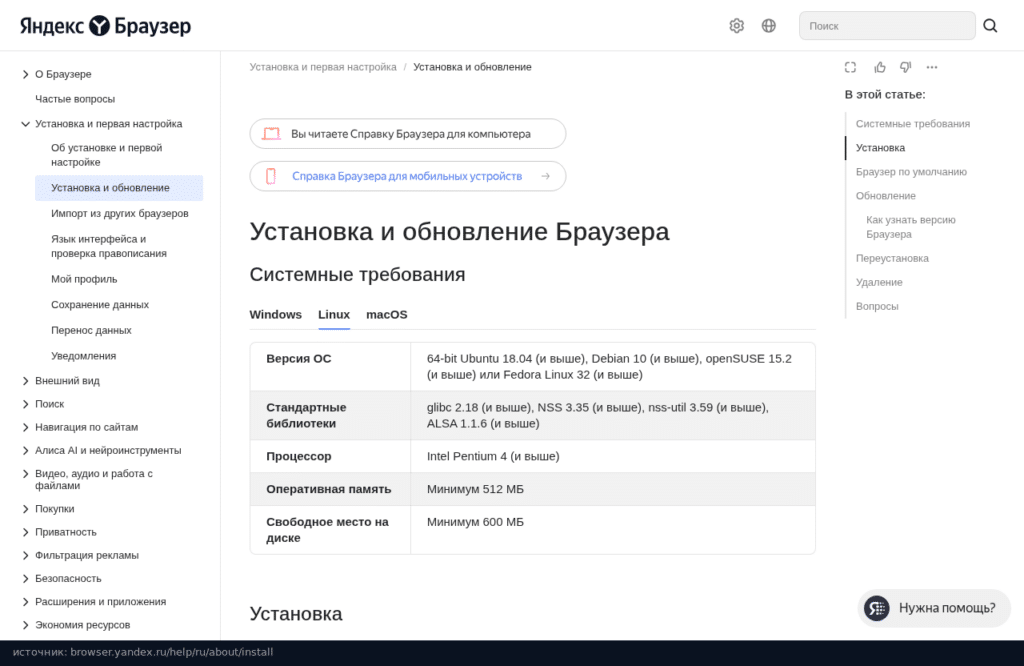Click 'Вы читаете Справку Браузера для компьютера' banner
This screenshot has width=1024, height=666.
[x=408, y=134]
